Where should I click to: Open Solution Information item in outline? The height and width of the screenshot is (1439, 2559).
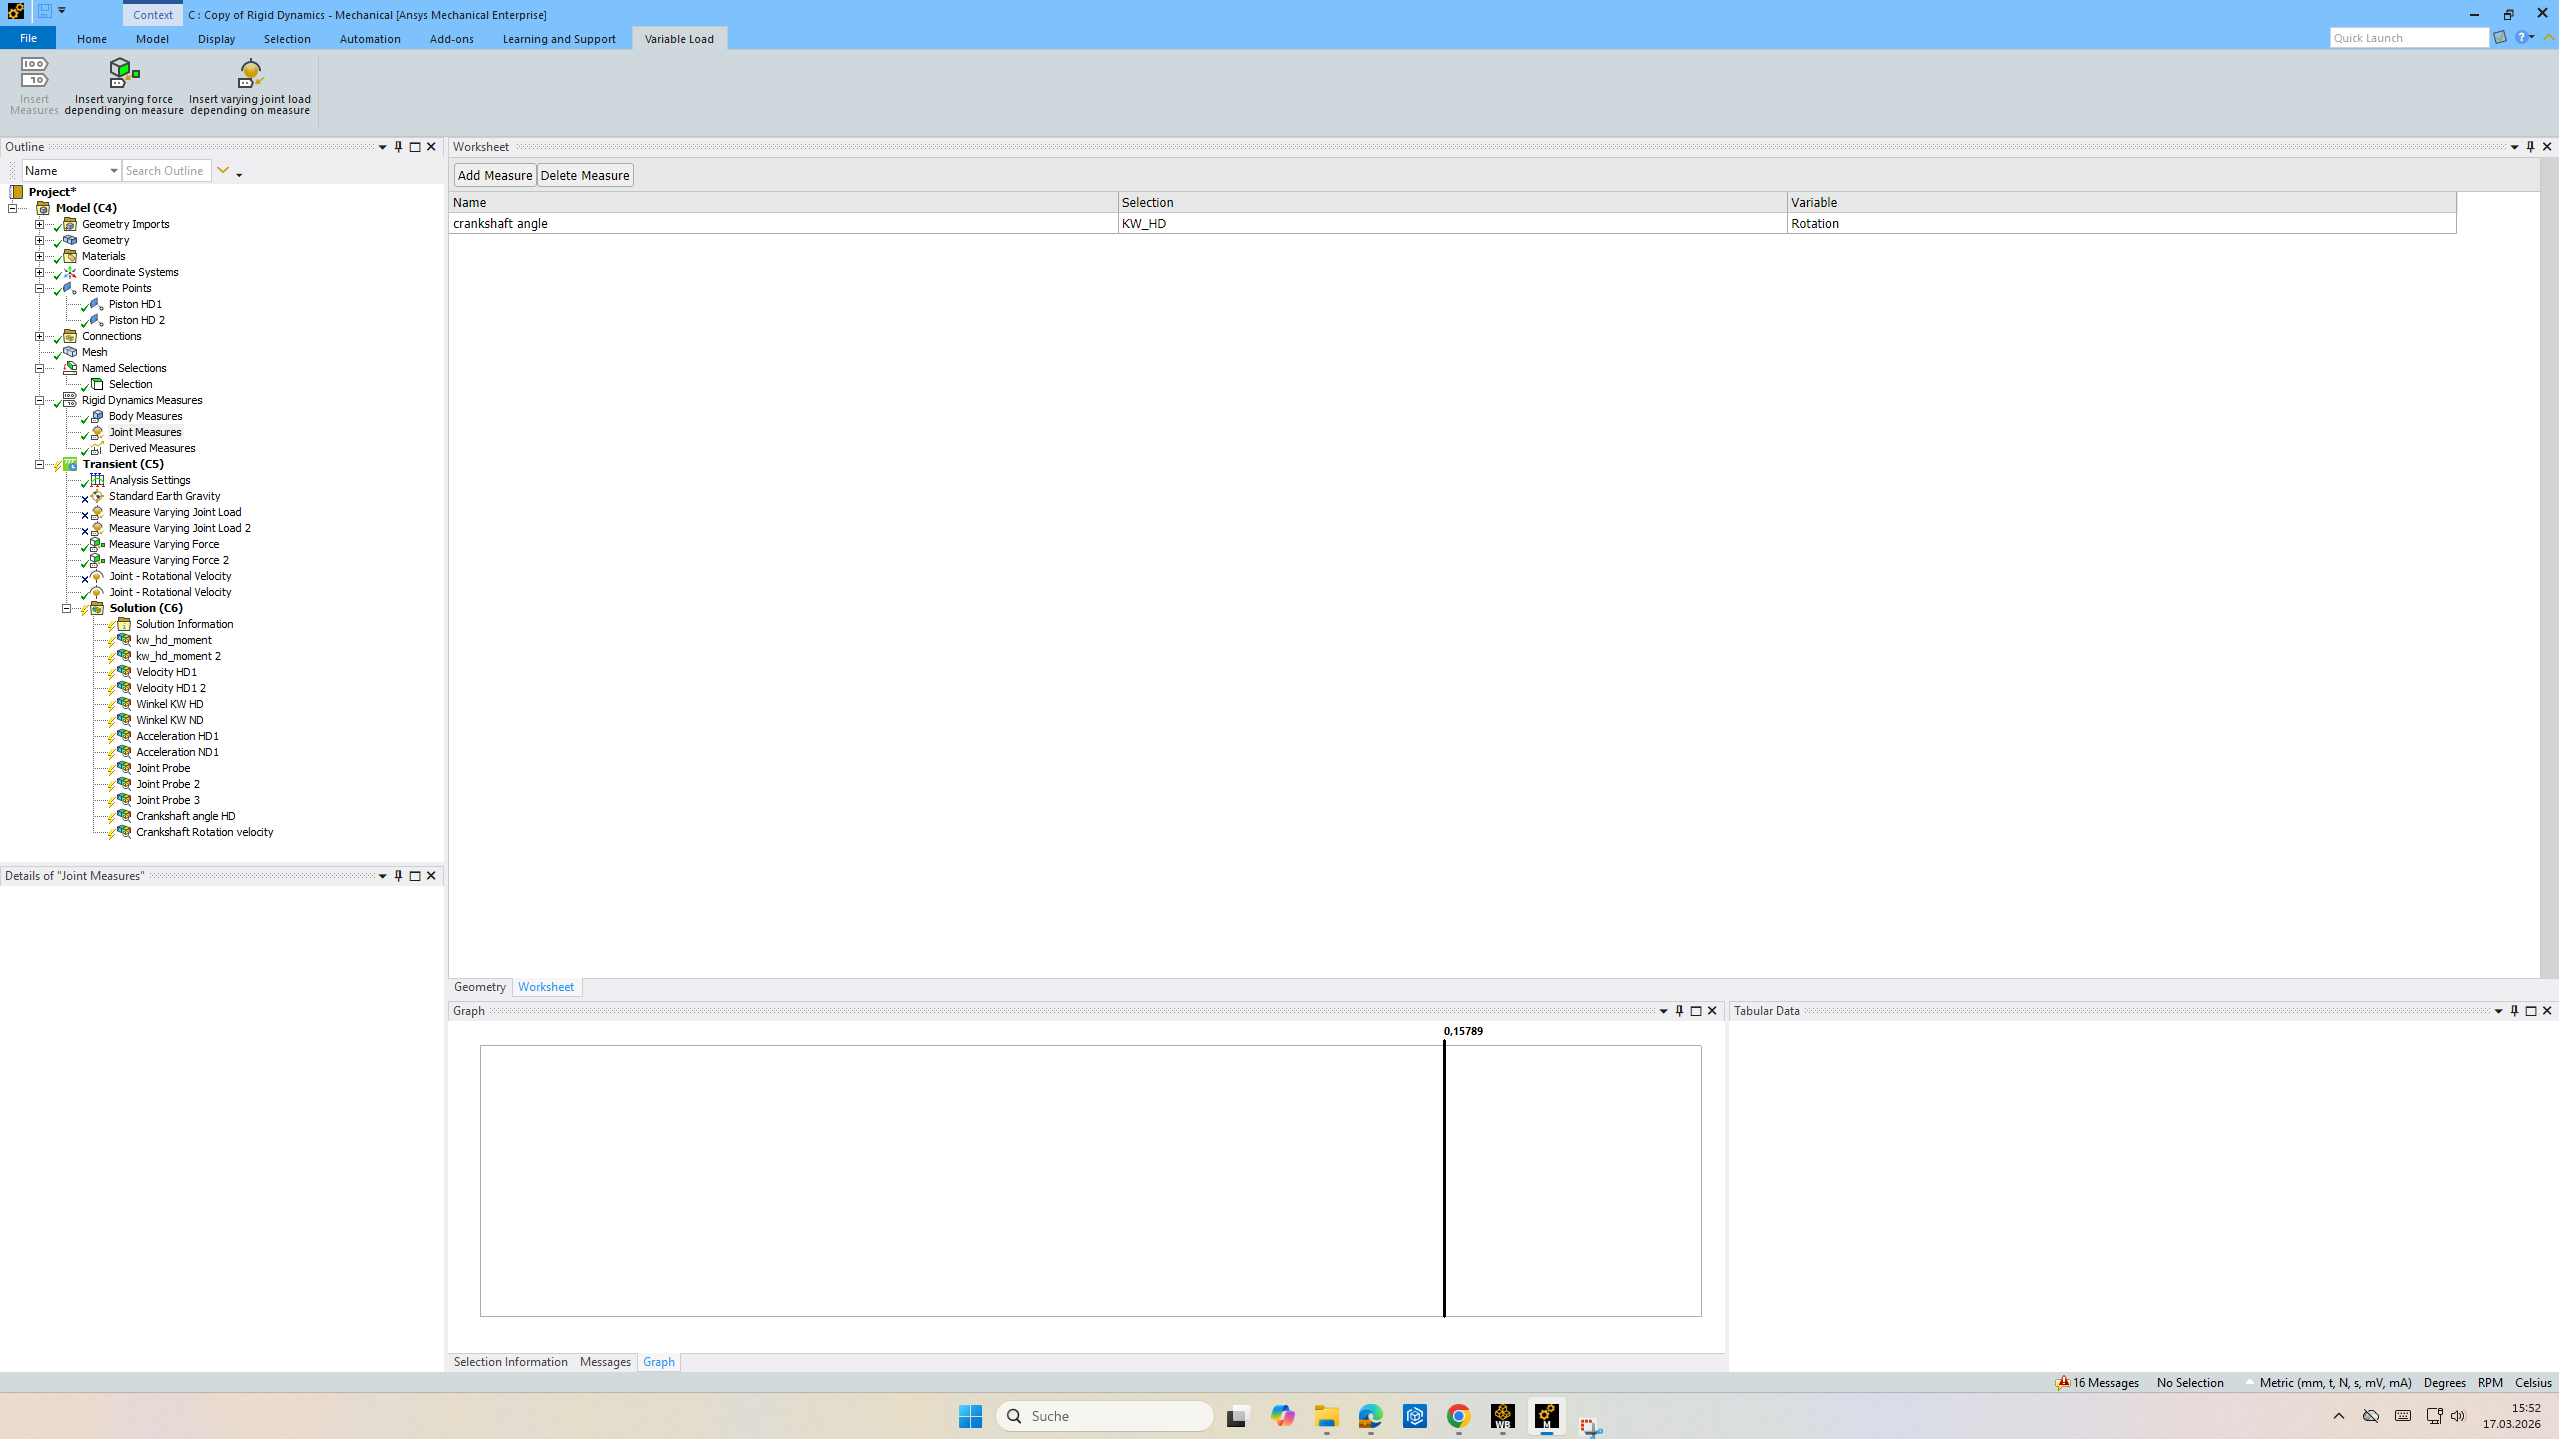(184, 624)
